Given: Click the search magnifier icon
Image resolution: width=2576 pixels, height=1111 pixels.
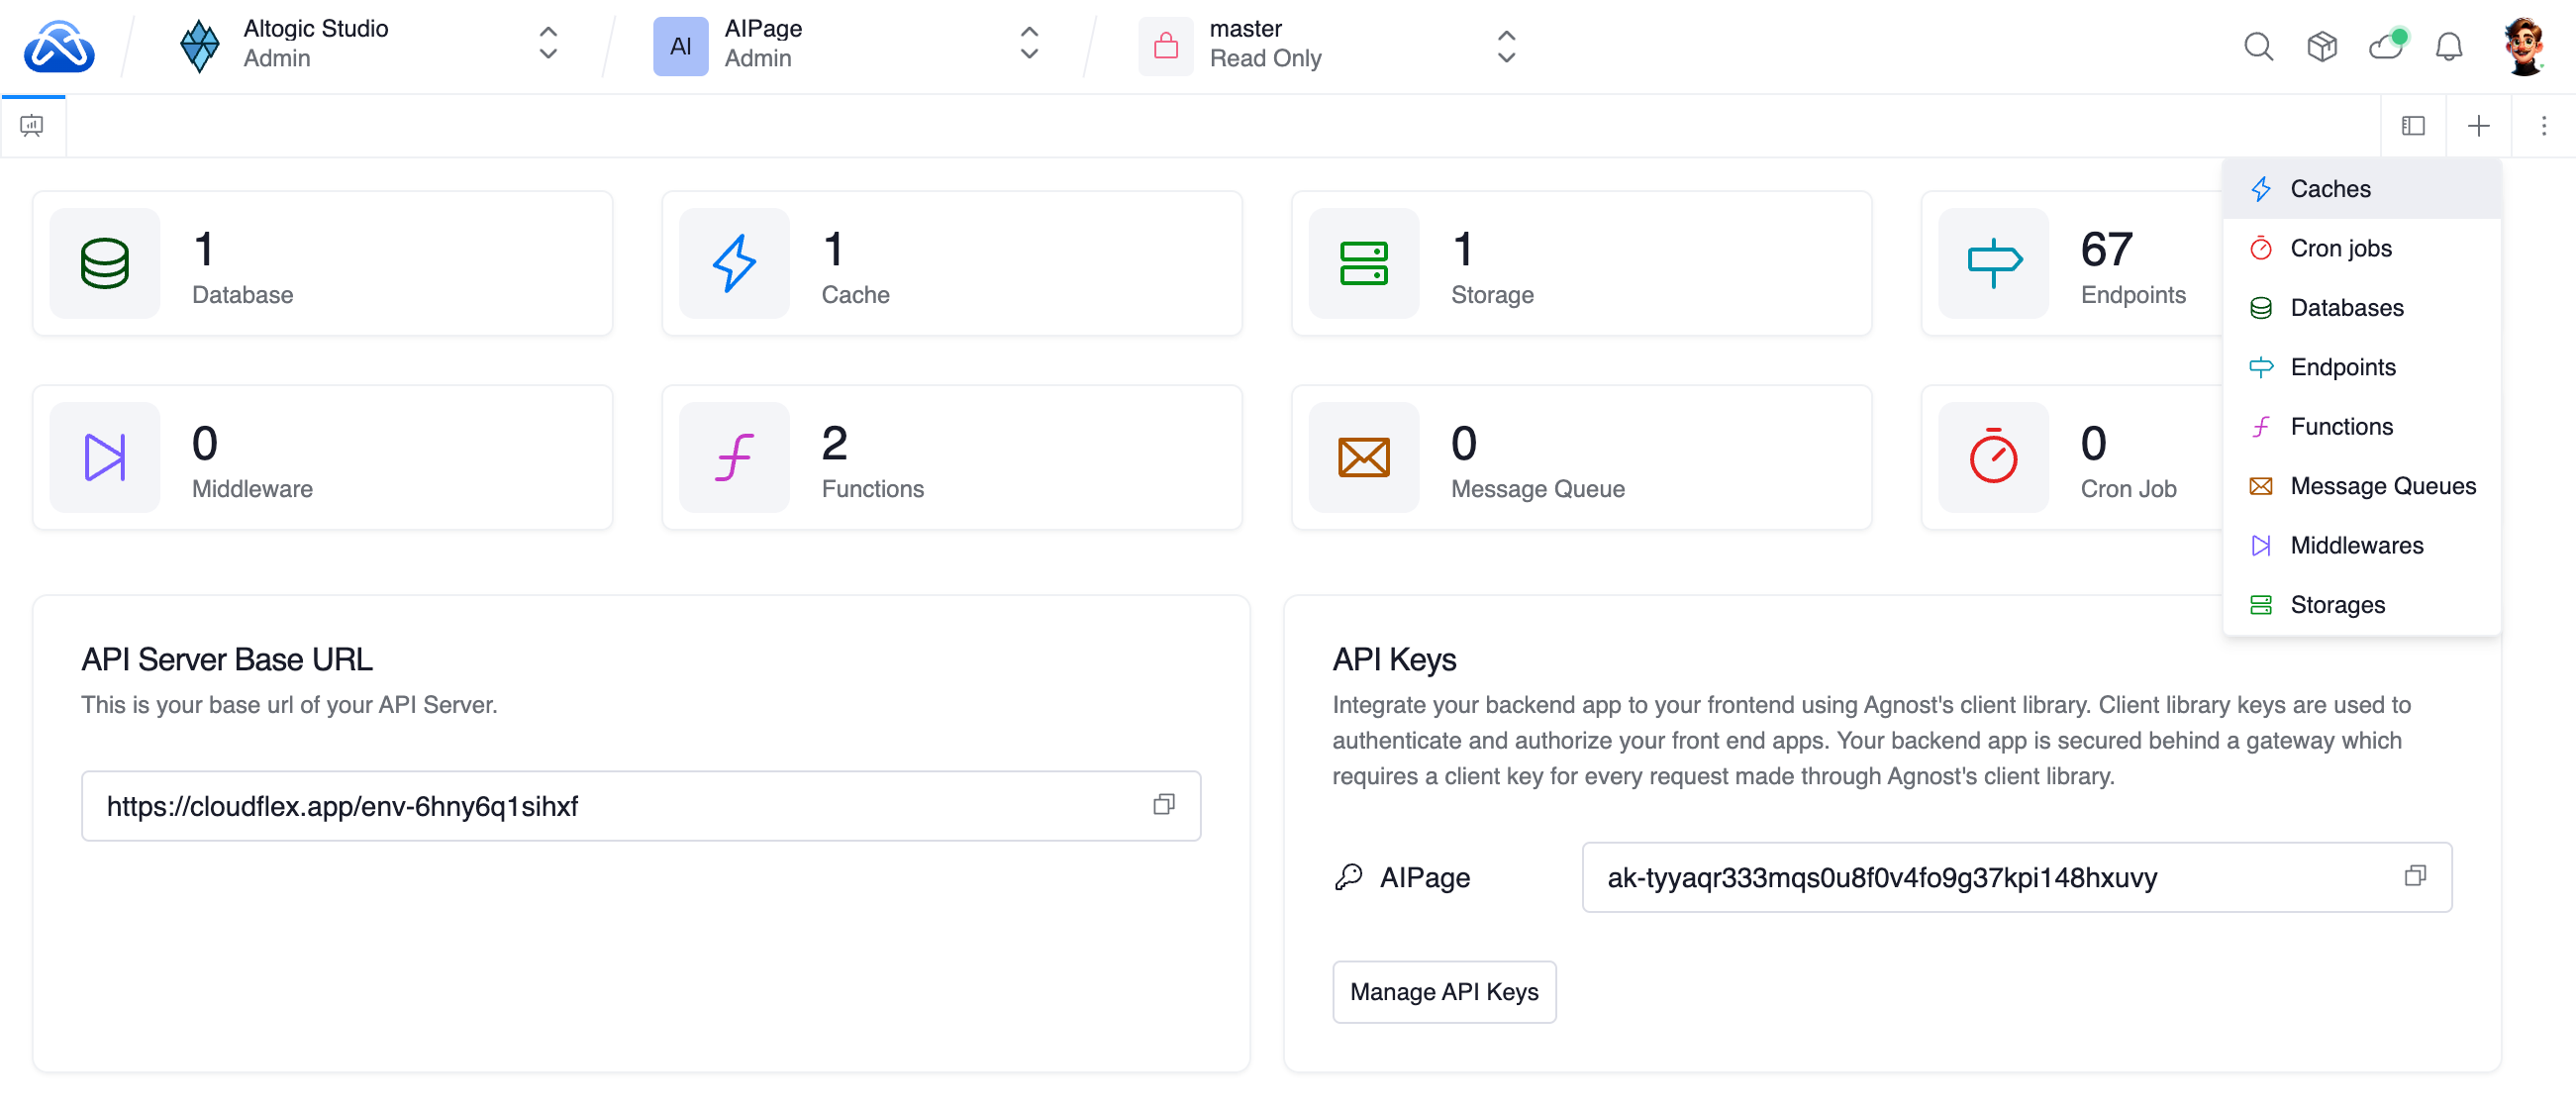Looking at the screenshot, I should coord(2257,46).
